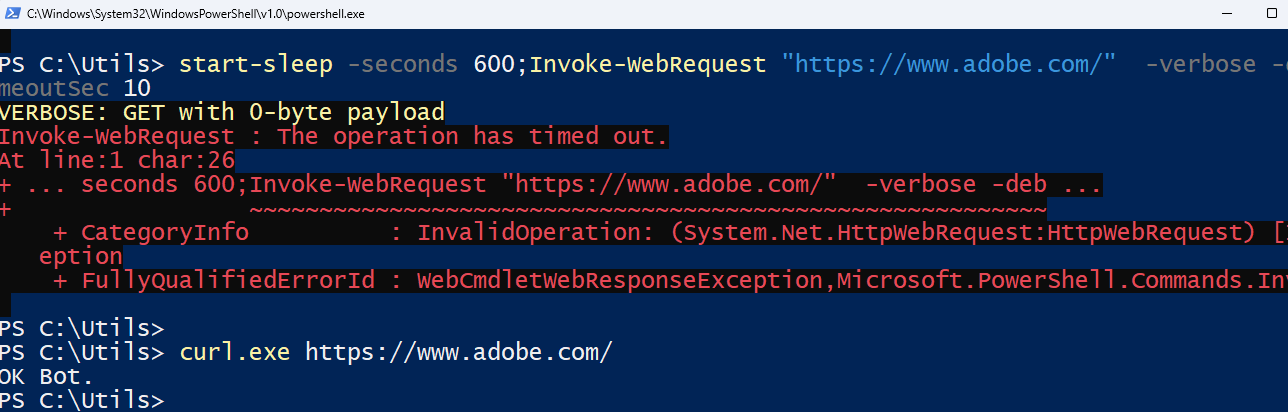Click the 'At line:1 char:26' line
The width and height of the screenshot is (1288, 412).
point(117,160)
